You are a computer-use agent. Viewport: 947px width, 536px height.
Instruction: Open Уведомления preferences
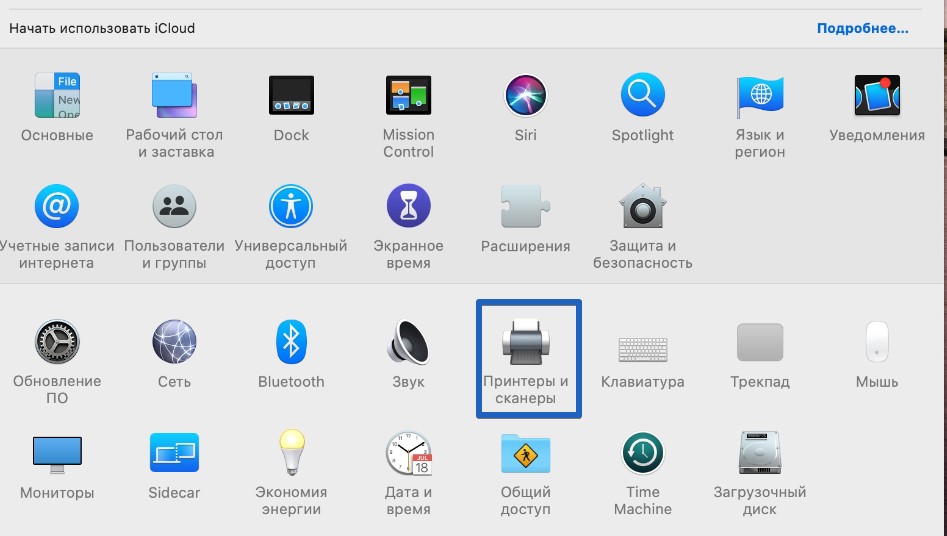(x=876, y=96)
